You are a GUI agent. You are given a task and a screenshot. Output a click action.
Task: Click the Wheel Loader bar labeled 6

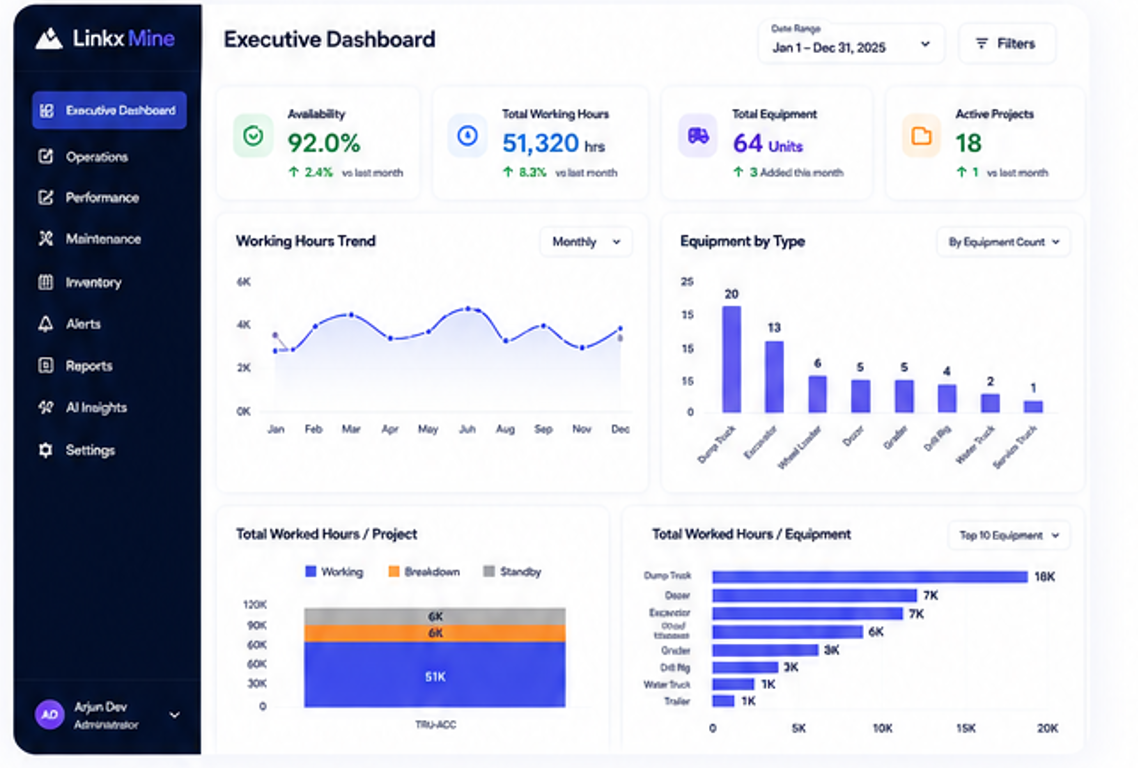pyautogui.click(x=817, y=394)
